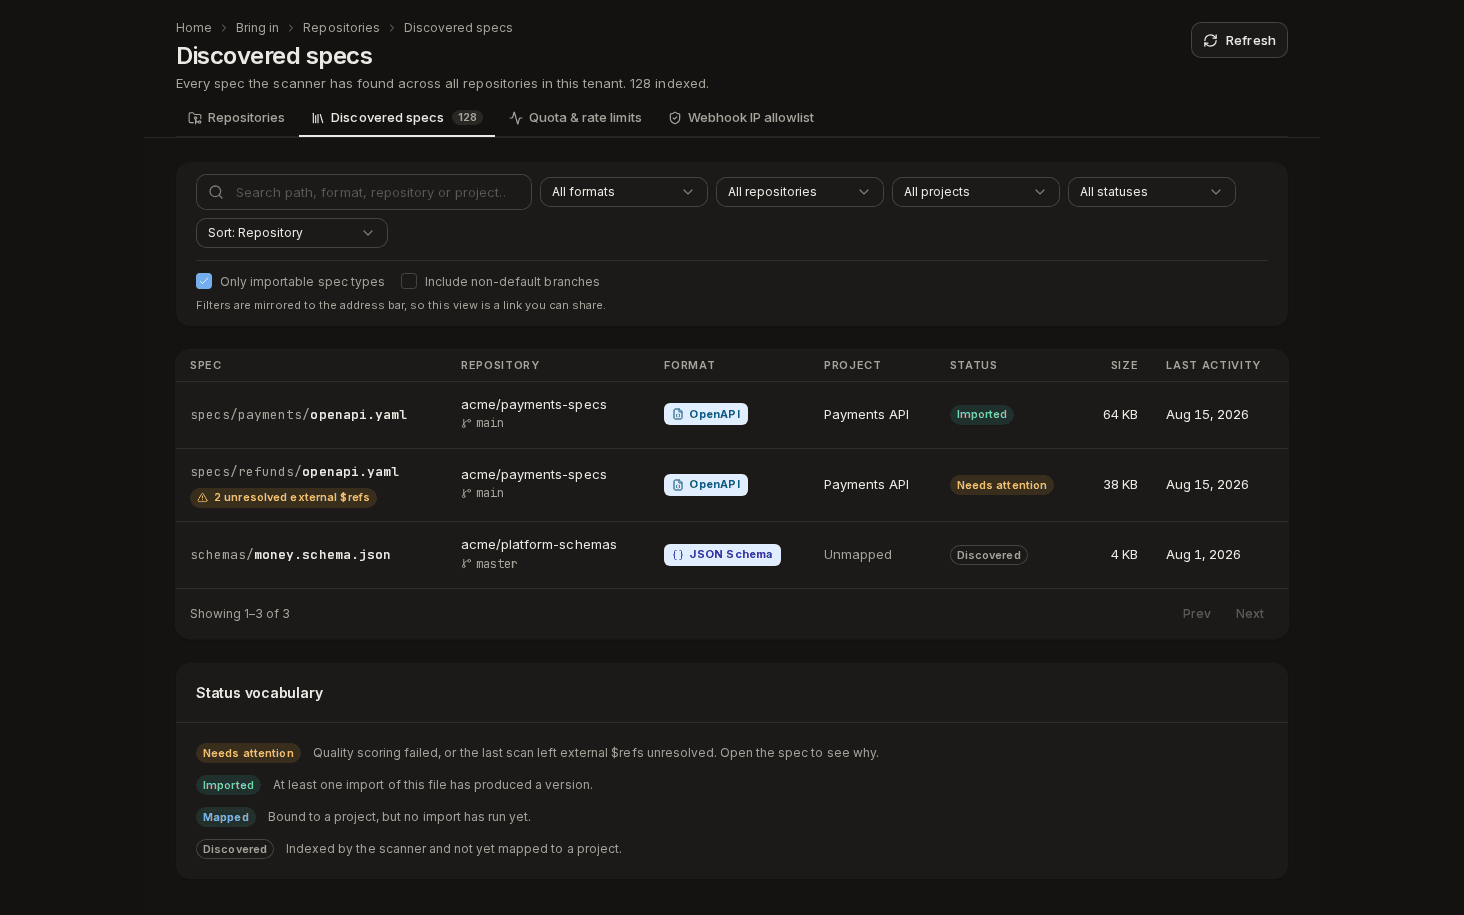Image resolution: width=1464 pixels, height=915 pixels.
Task: Click the Repositories tab icon
Action: [x=195, y=118]
